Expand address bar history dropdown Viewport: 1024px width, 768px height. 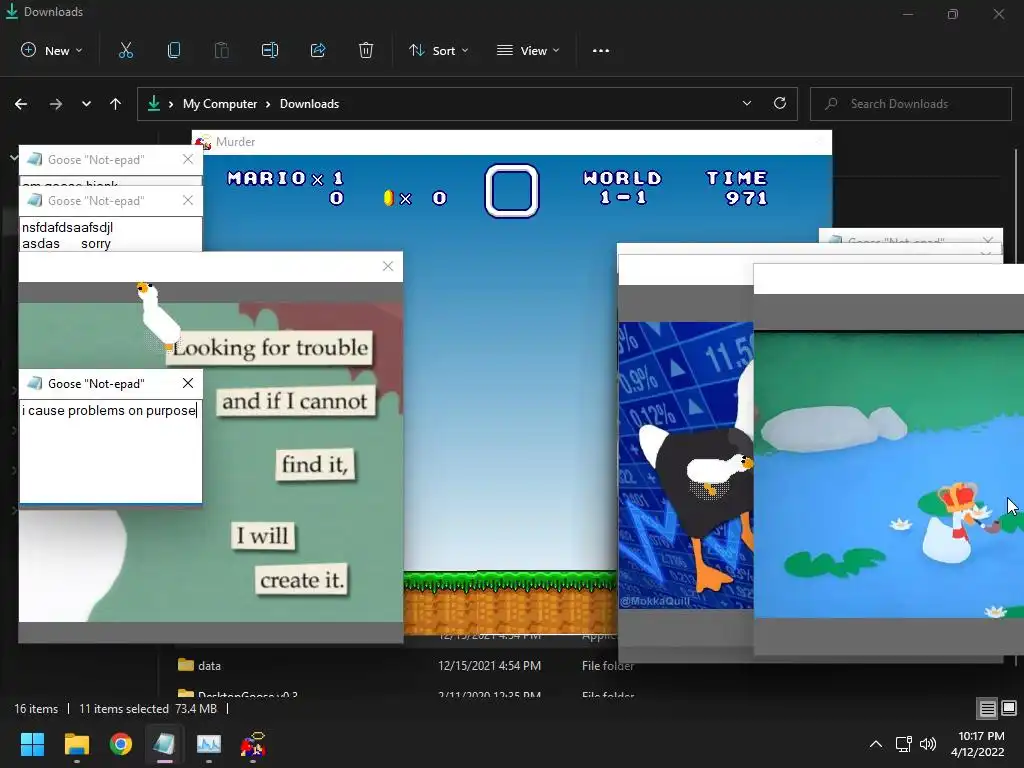coord(746,103)
